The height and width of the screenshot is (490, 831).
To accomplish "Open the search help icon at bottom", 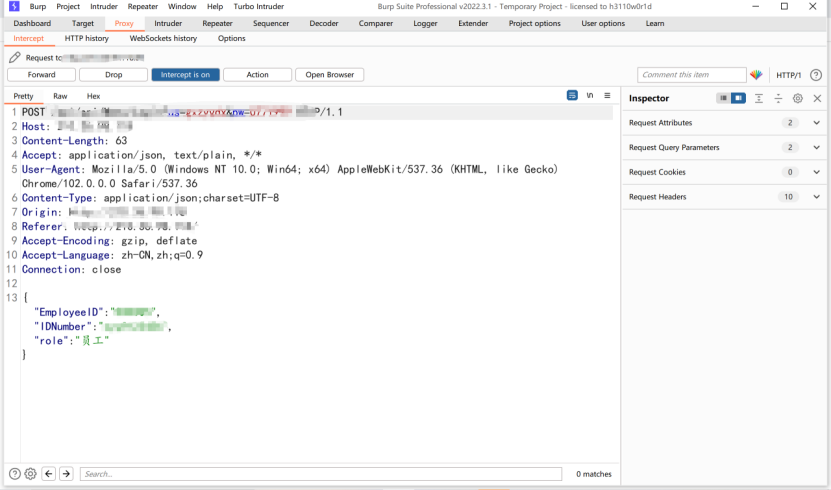I will pyautogui.click(x=15, y=474).
